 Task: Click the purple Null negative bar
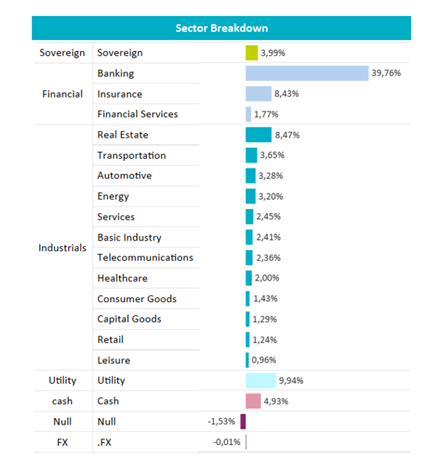pos(243,421)
